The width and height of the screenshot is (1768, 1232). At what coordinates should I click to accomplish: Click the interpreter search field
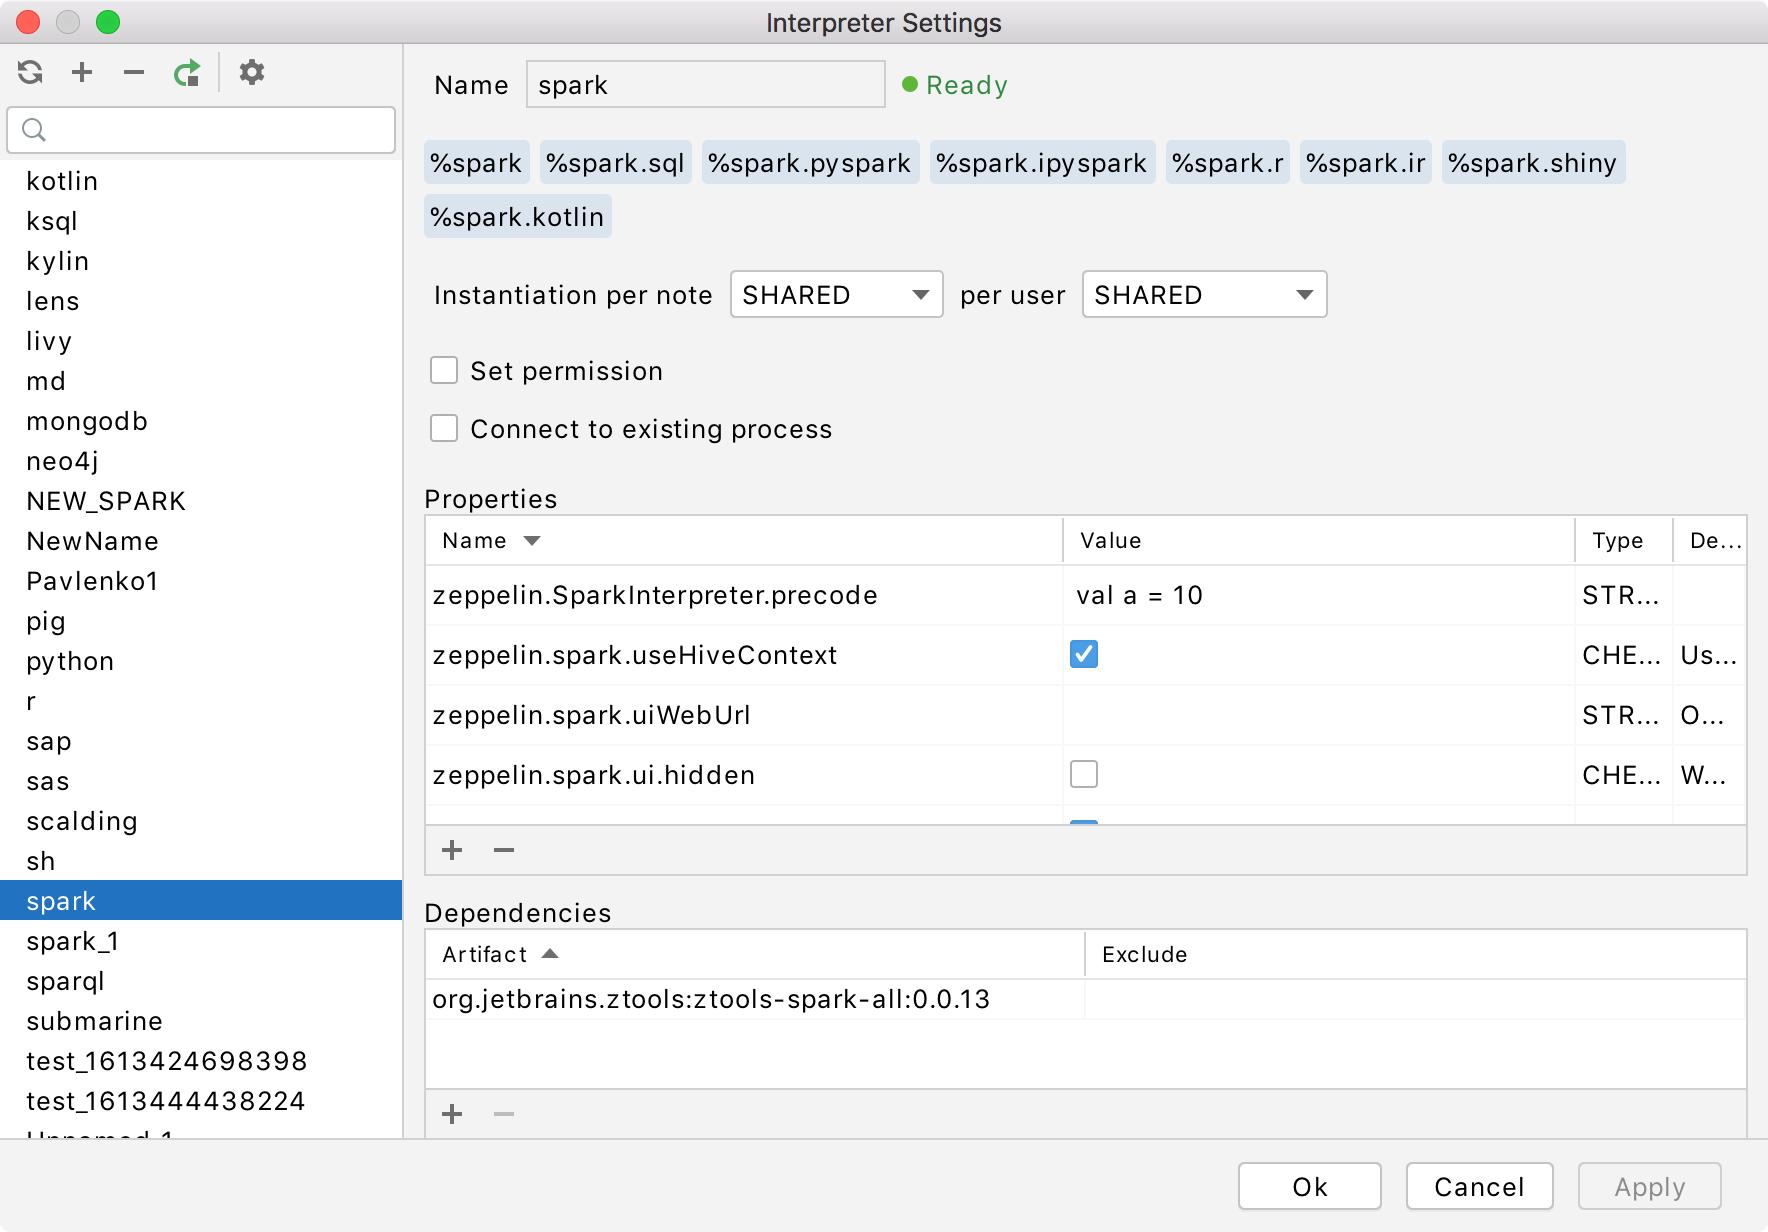tap(200, 130)
